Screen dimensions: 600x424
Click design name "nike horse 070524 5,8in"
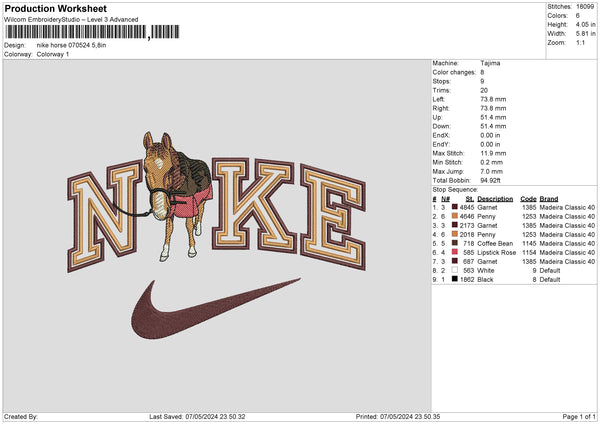click(x=72, y=45)
